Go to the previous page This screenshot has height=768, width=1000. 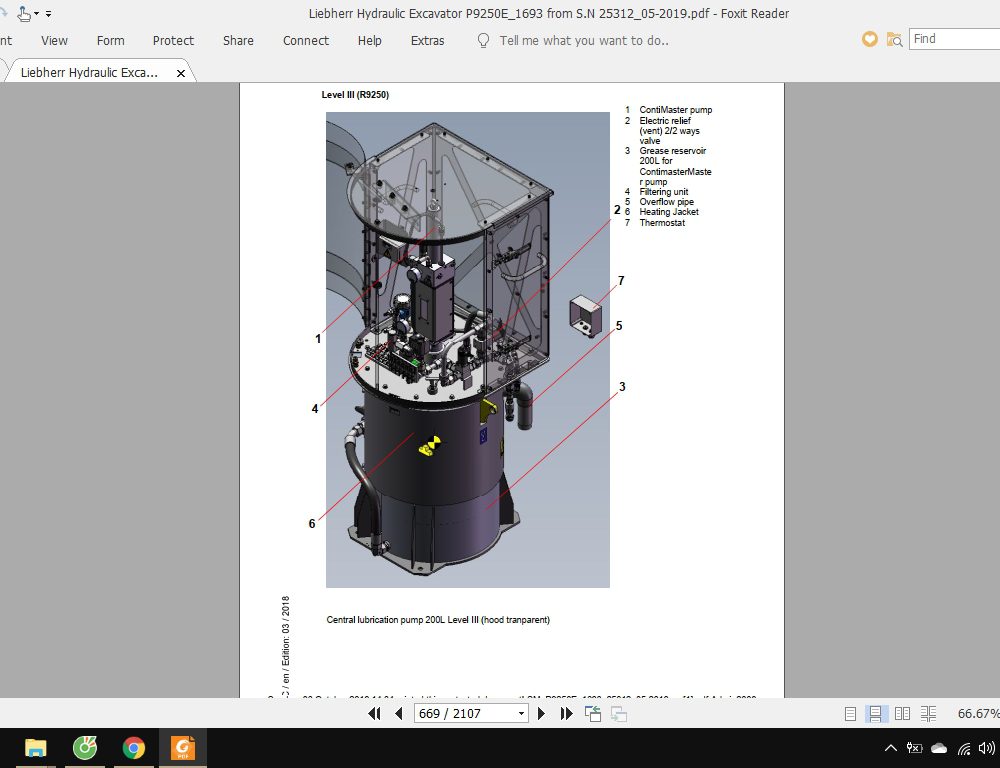click(x=398, y=713)
